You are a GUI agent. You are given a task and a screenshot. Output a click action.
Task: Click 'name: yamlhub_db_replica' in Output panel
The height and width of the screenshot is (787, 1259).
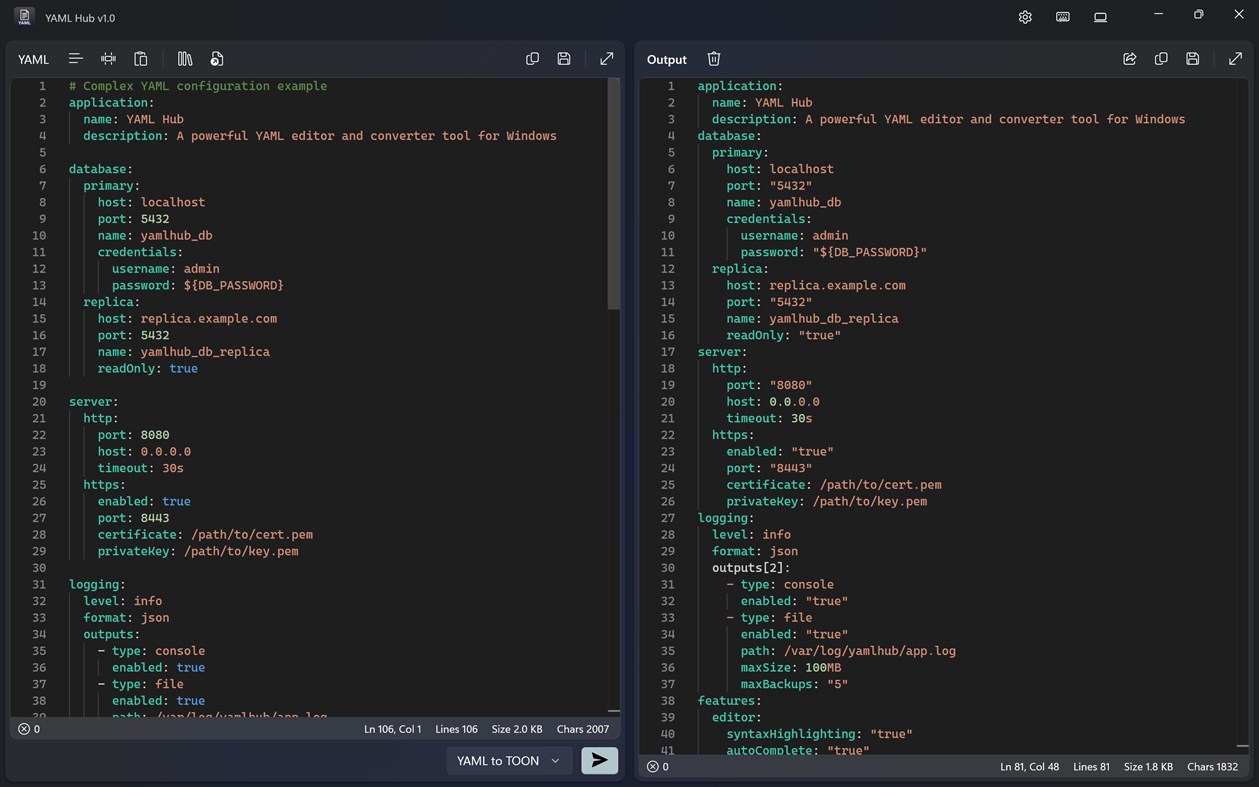pyautogui.click(x=812, y=318)
